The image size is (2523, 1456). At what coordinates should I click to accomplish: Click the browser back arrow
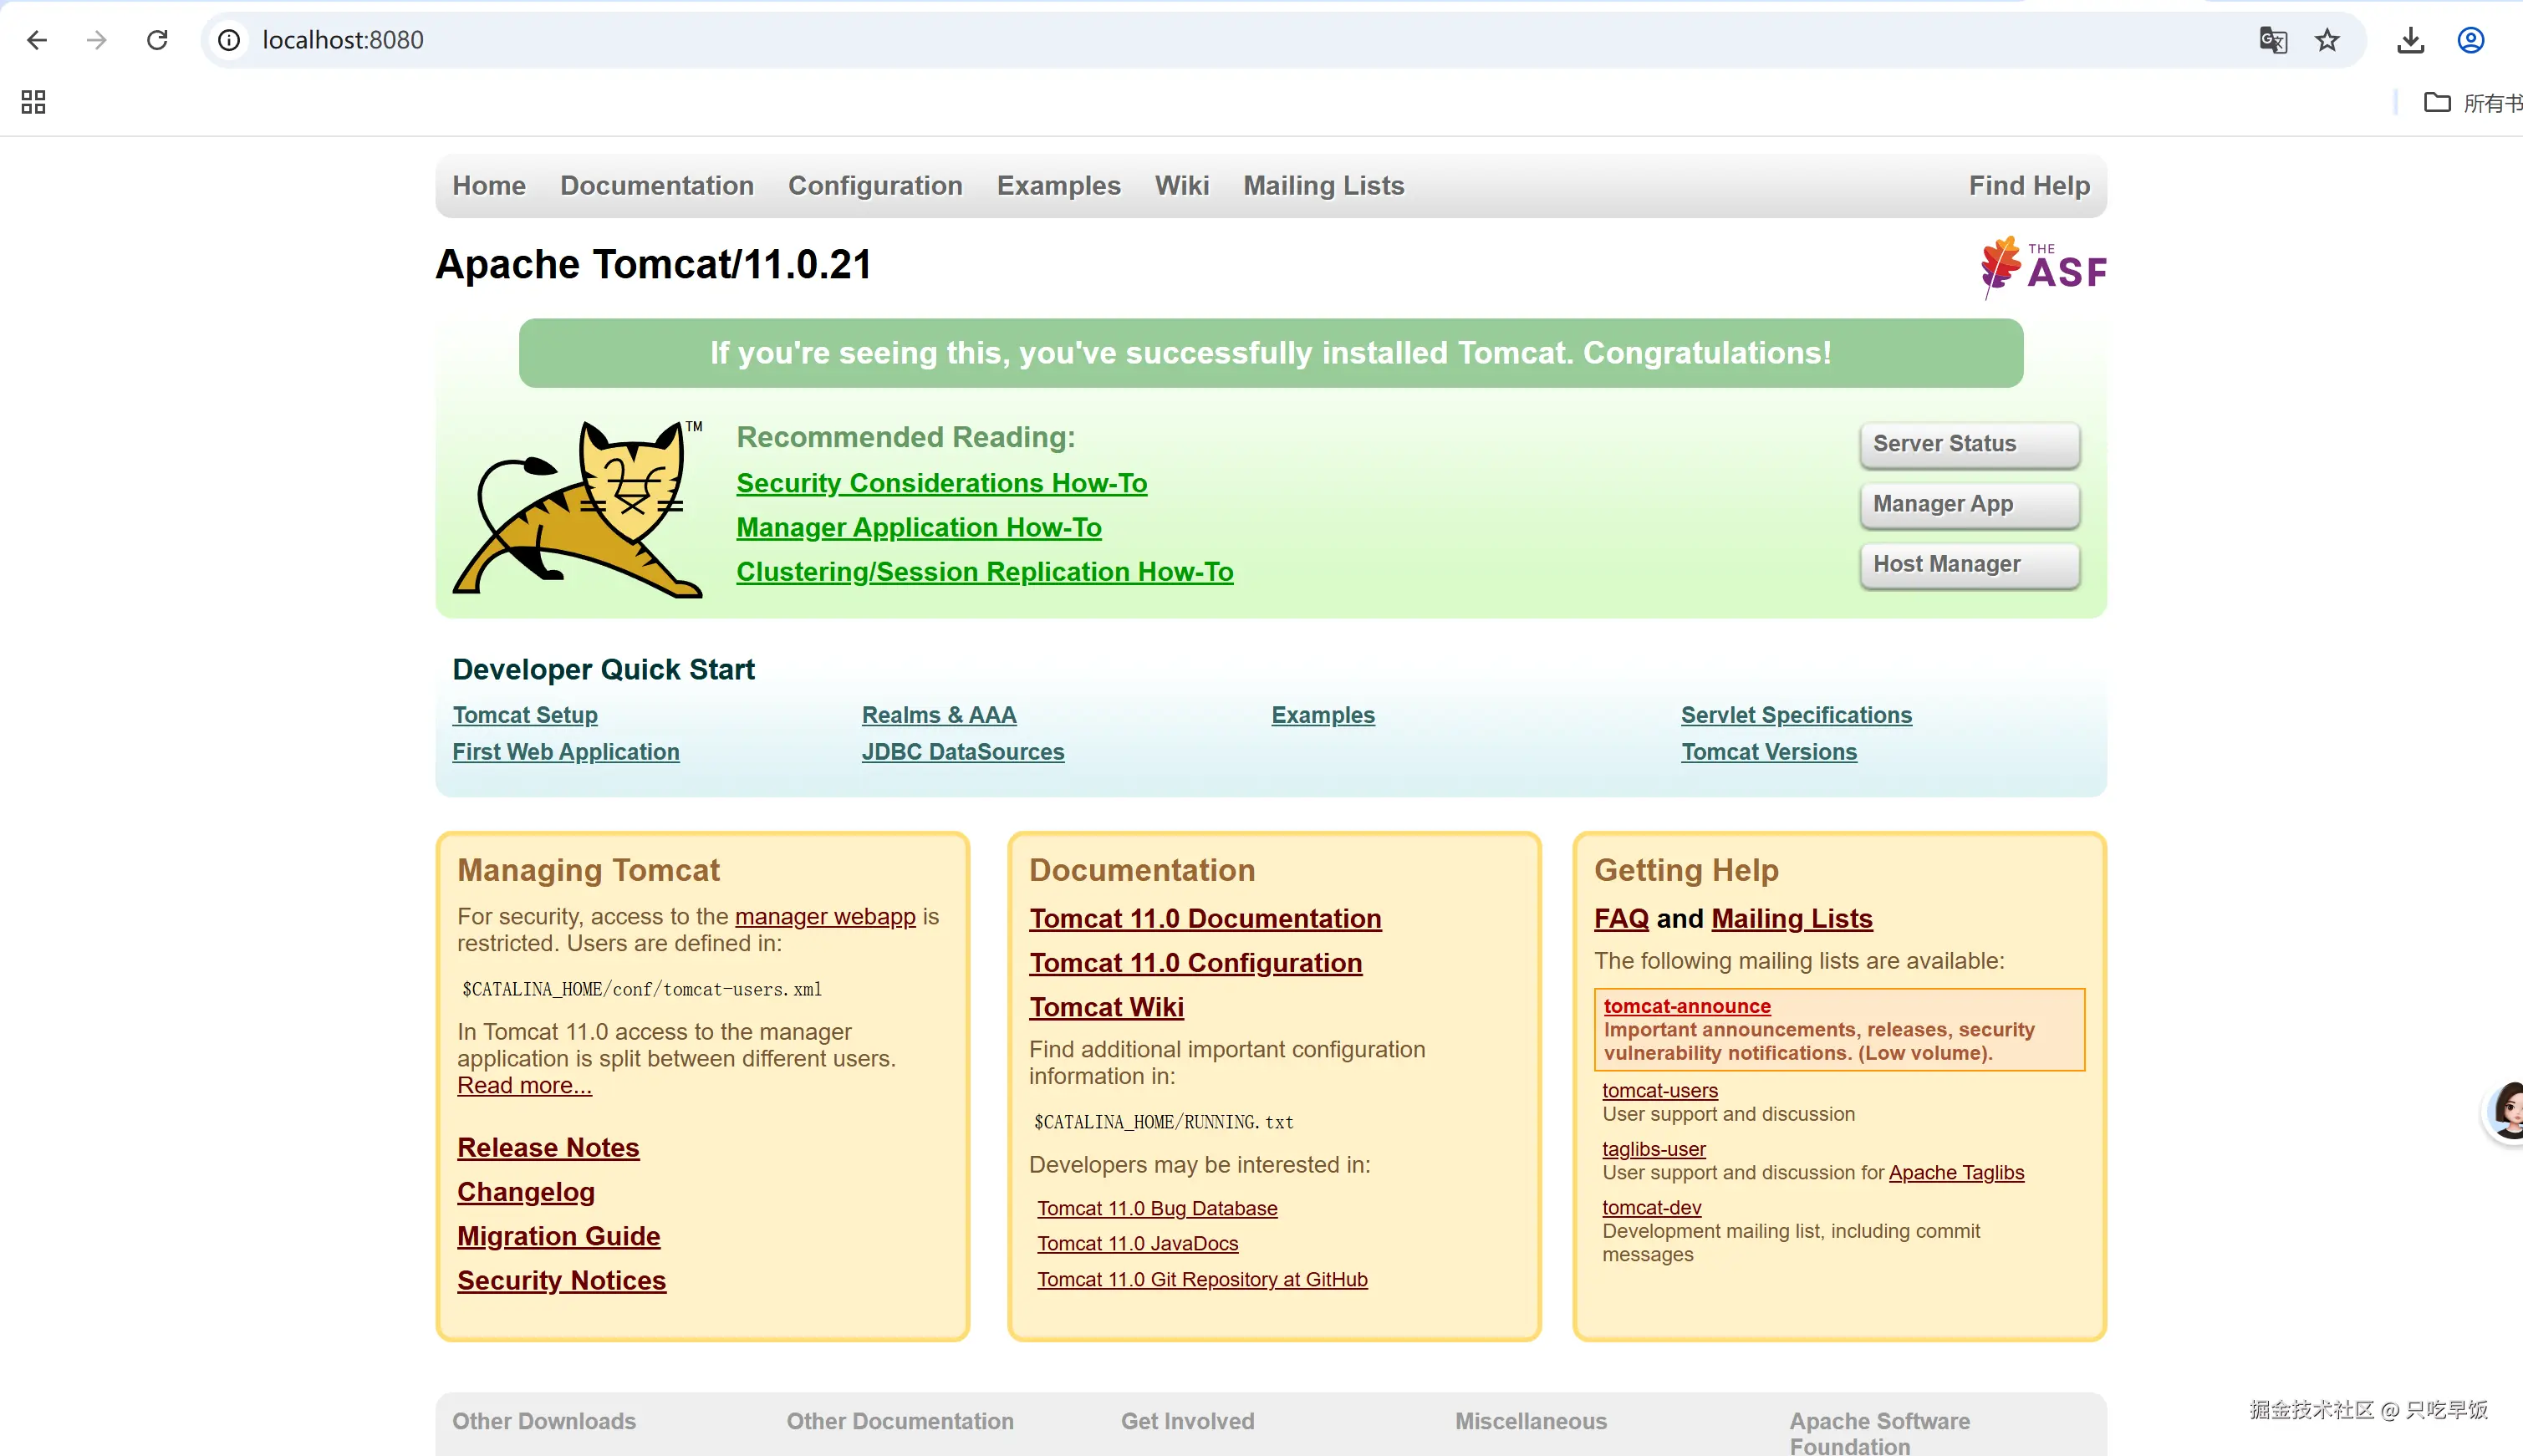coord(37,40)
